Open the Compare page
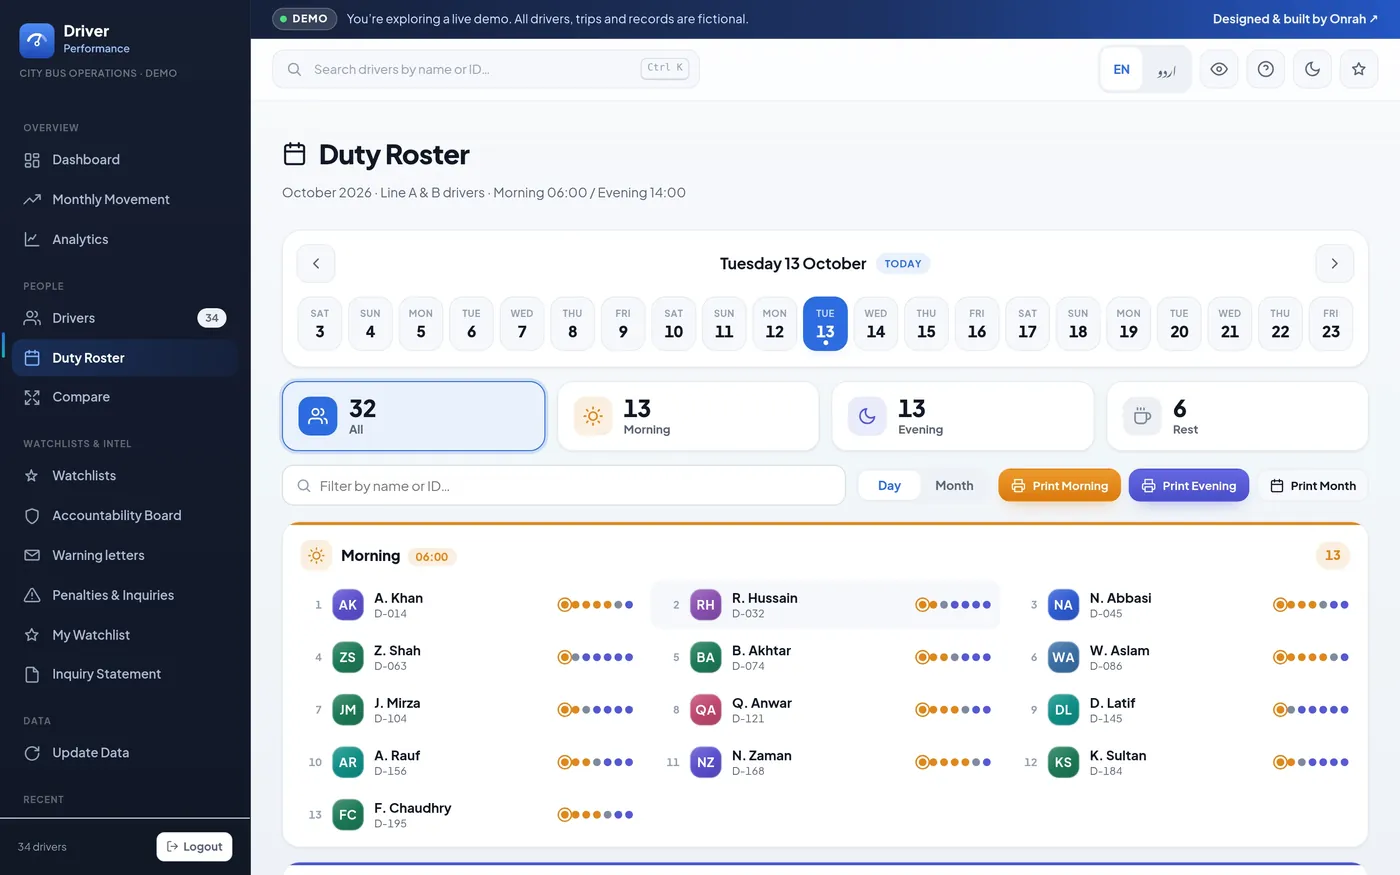1400x875 pixels. pos(125,397)
